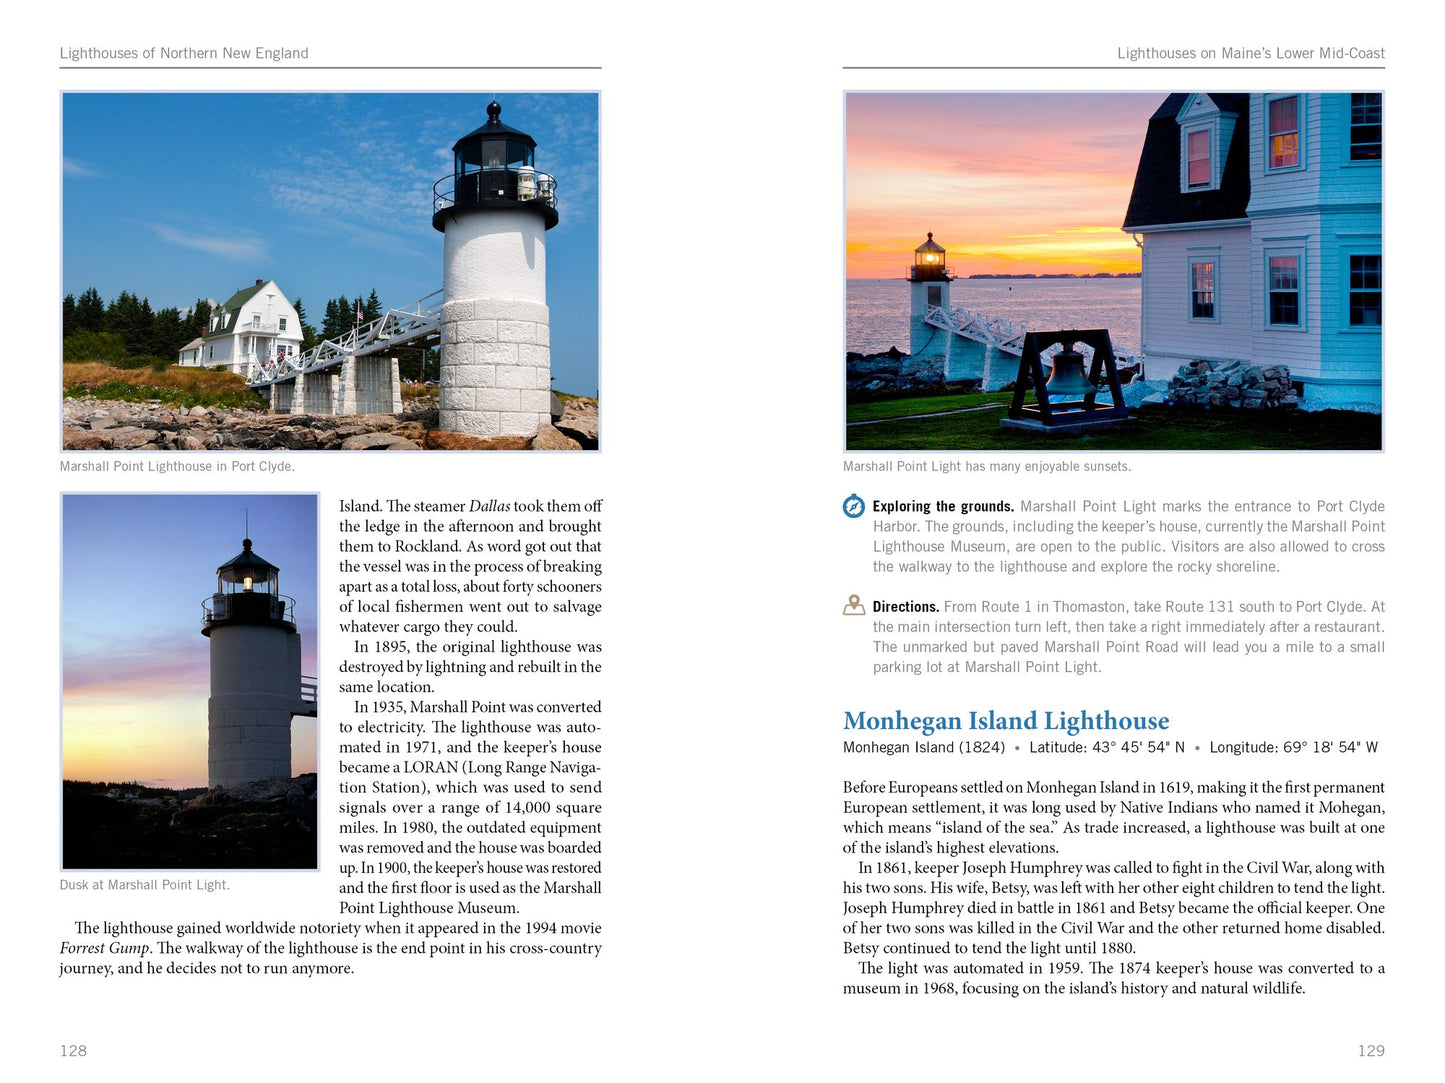Click the line whatever cargo they could.
1445x1083 pixels.
[428, 627]
